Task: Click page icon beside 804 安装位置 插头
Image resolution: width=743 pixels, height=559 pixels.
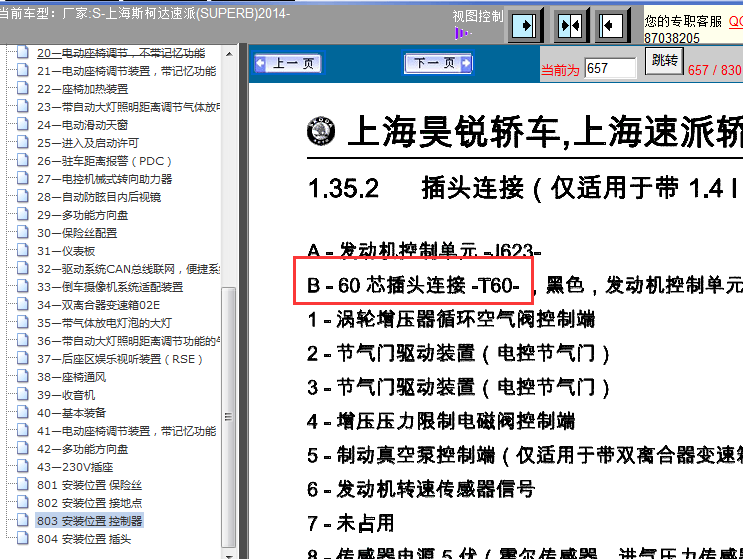Action: (x=22, y=538)
